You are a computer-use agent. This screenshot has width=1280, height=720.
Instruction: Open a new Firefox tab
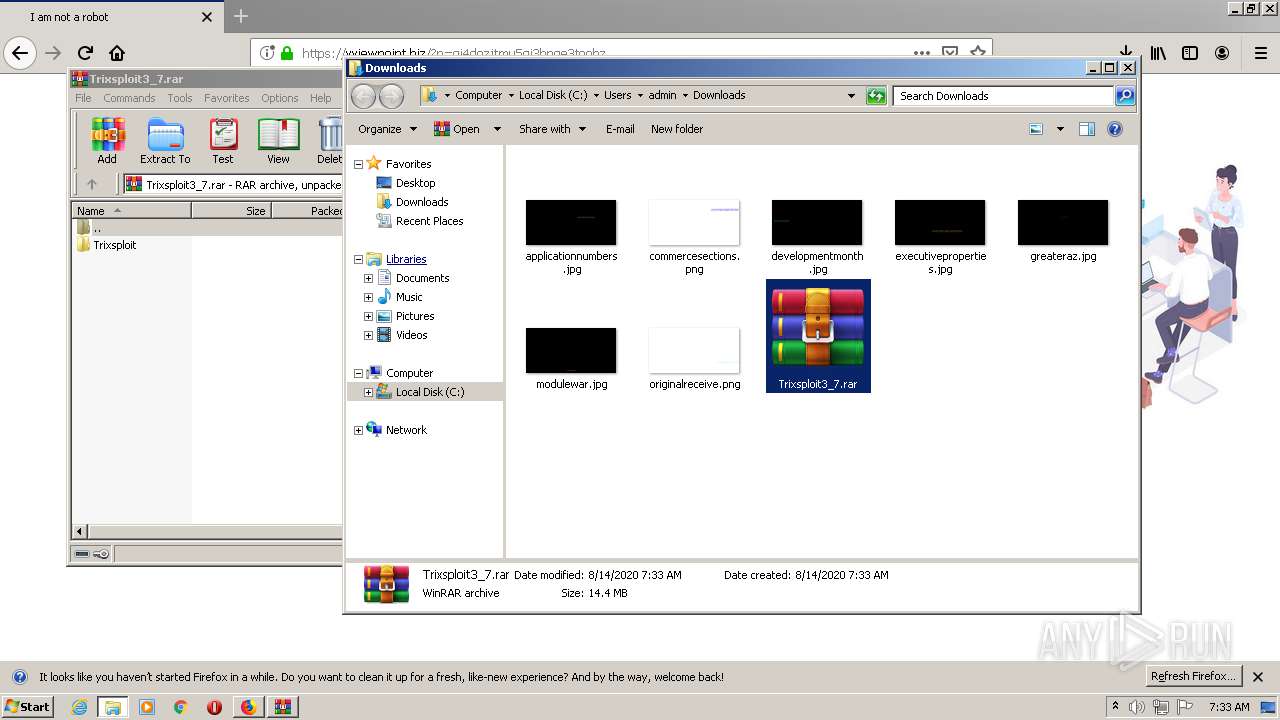240,16
